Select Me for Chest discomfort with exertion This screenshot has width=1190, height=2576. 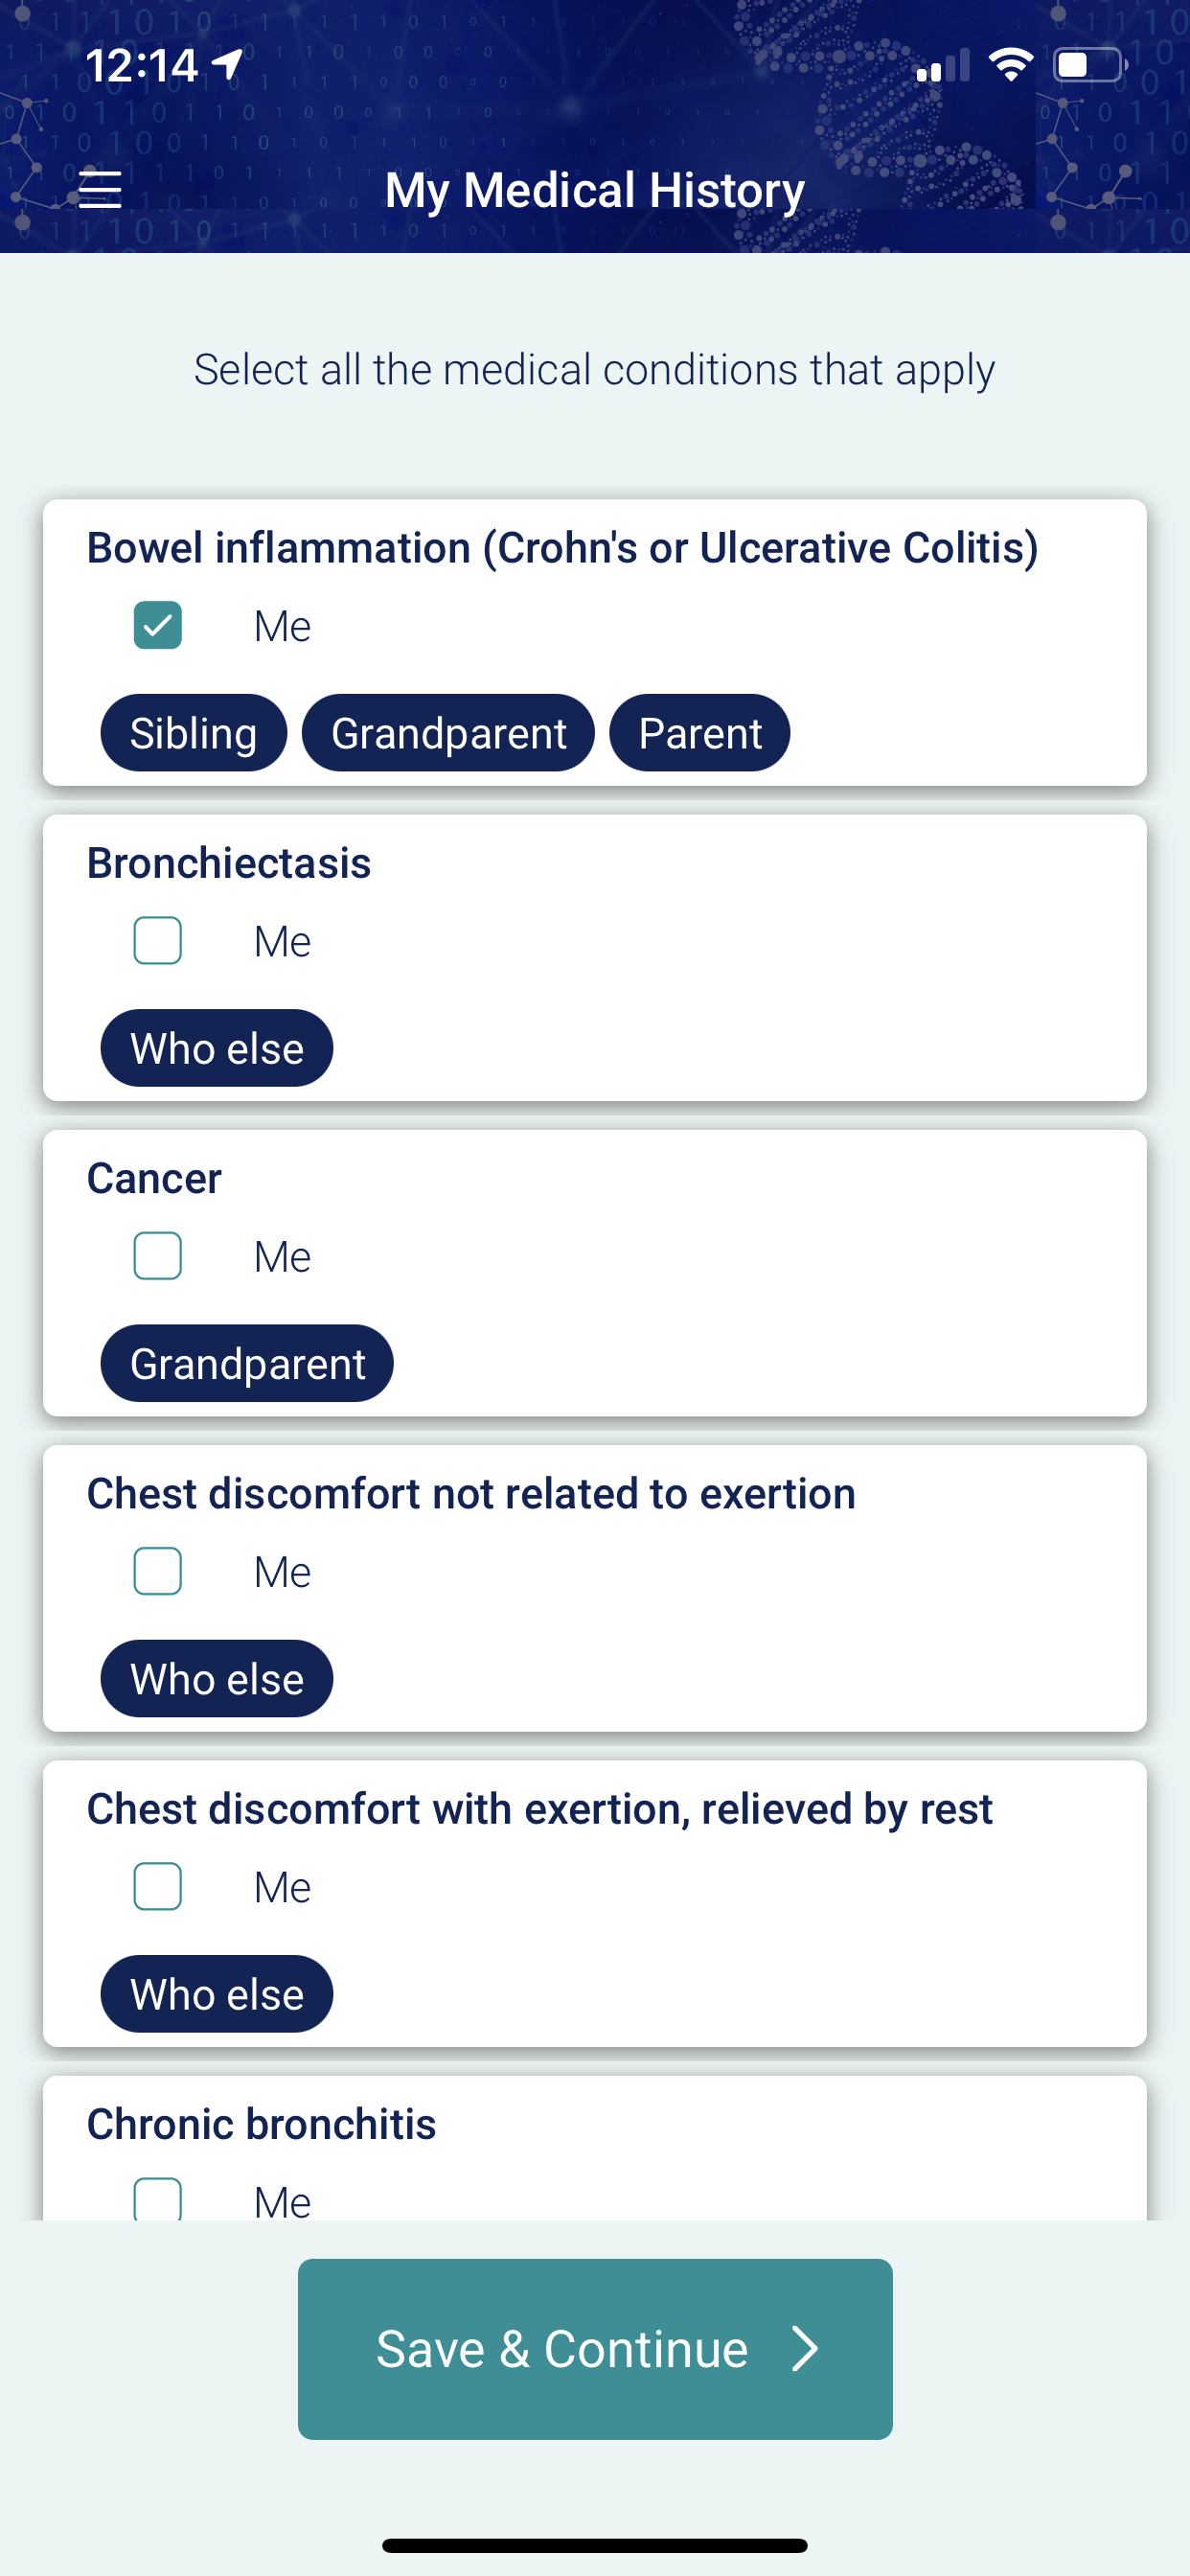click(157, 1886)
